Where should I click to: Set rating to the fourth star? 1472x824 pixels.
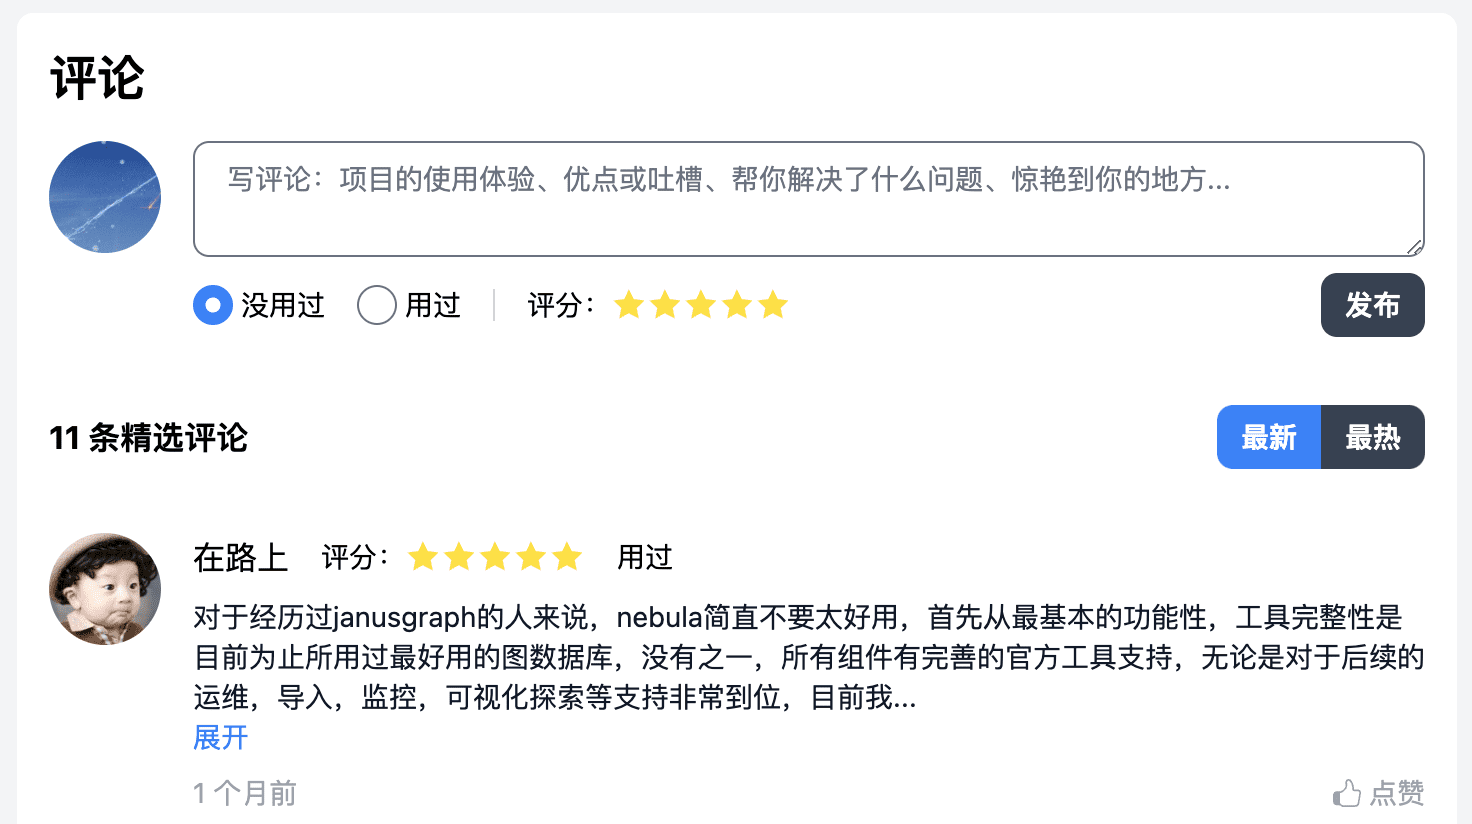[x=737, y=305]
